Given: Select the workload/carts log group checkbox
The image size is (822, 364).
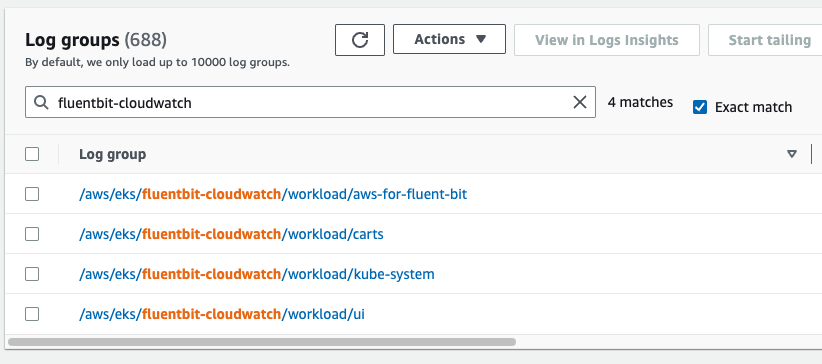Looking at the screenshot, I should [32, 234].
